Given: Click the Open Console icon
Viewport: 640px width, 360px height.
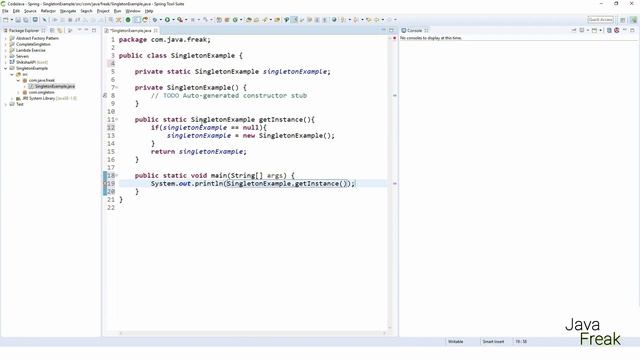Looking at the screenshot, I should 594,30.
